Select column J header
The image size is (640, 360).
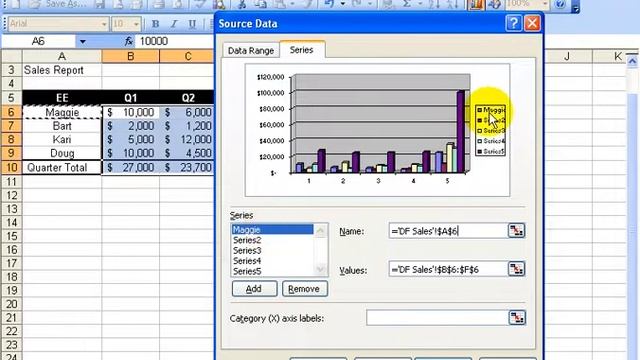pos(567,56)
